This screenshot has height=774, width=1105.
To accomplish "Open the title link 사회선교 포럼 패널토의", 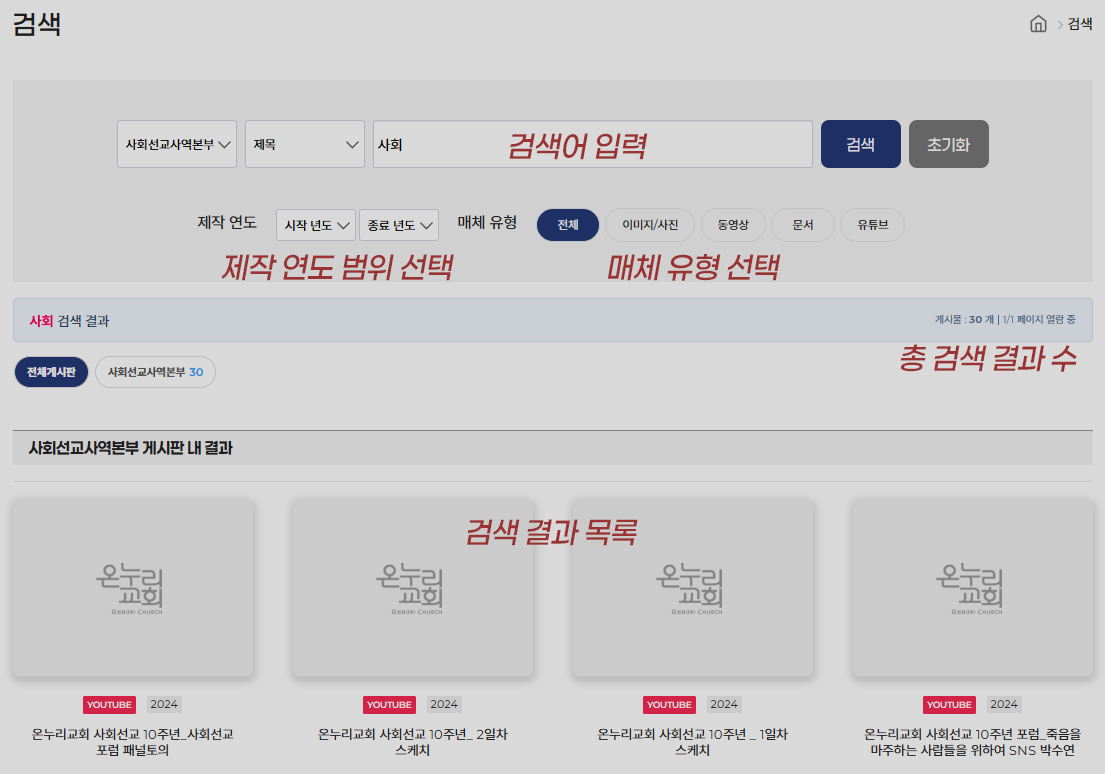I will click(x=132, y=742).
